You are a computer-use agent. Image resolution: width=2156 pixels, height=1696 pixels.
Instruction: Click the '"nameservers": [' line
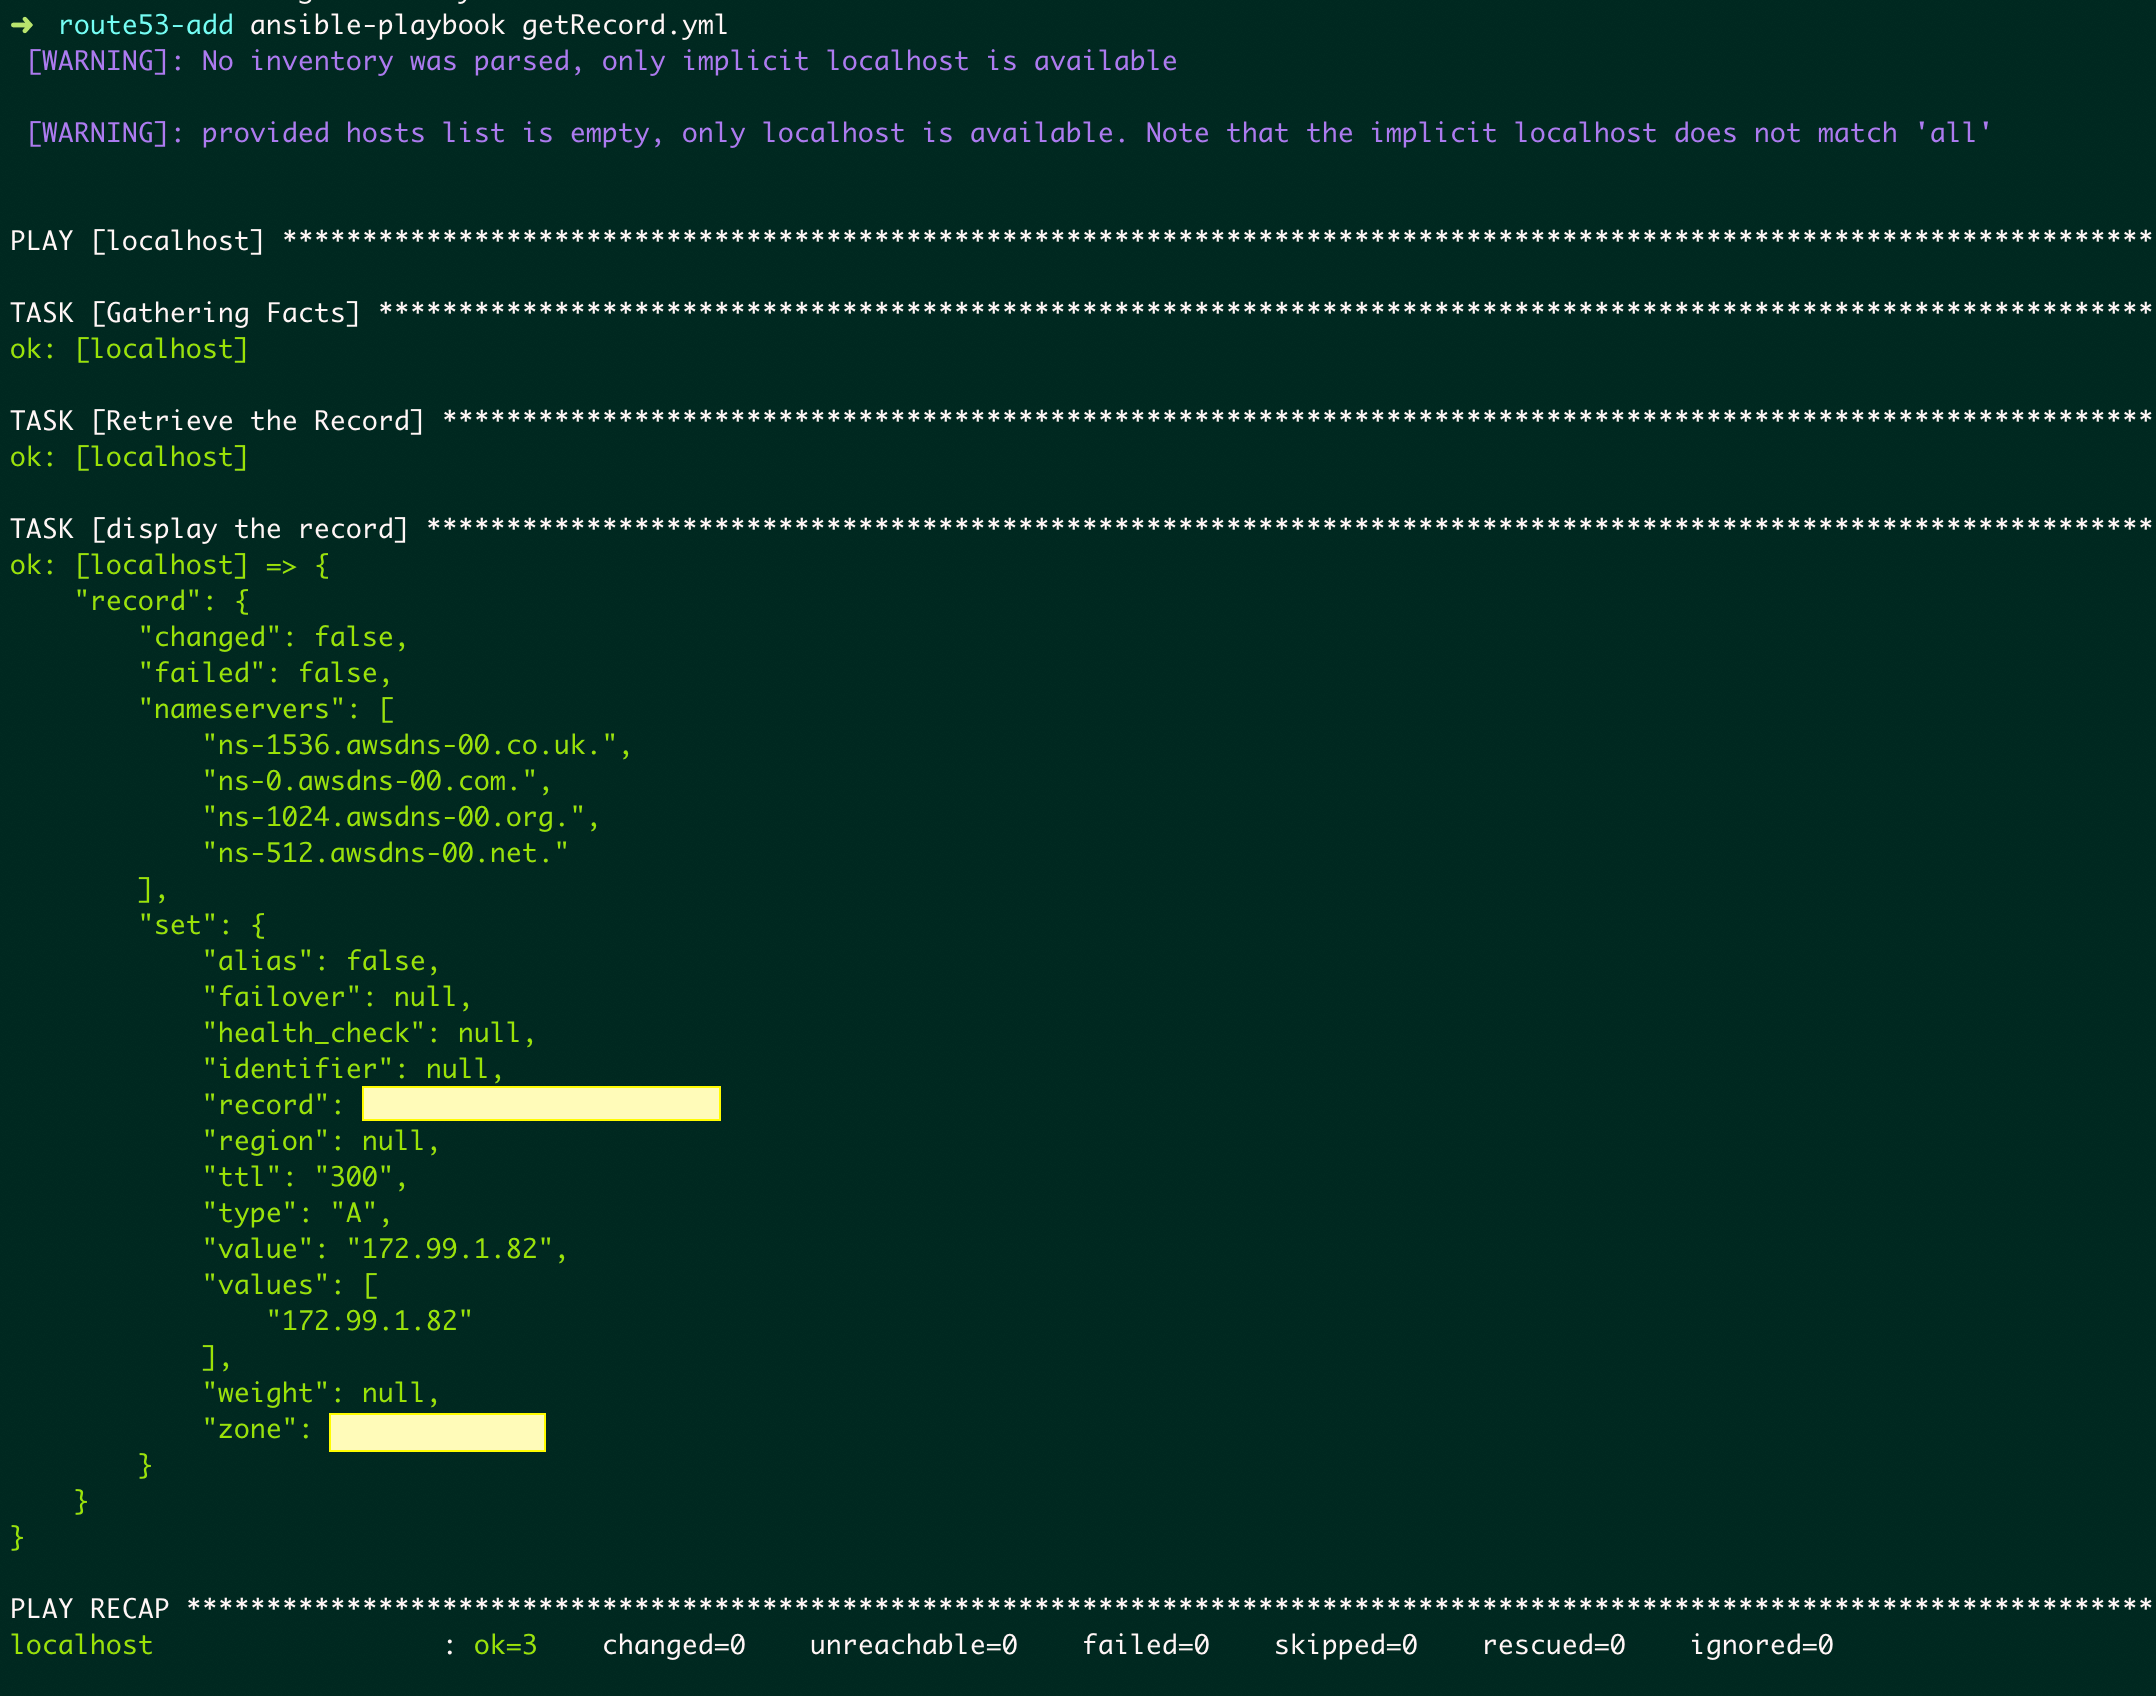click(266, 709)
